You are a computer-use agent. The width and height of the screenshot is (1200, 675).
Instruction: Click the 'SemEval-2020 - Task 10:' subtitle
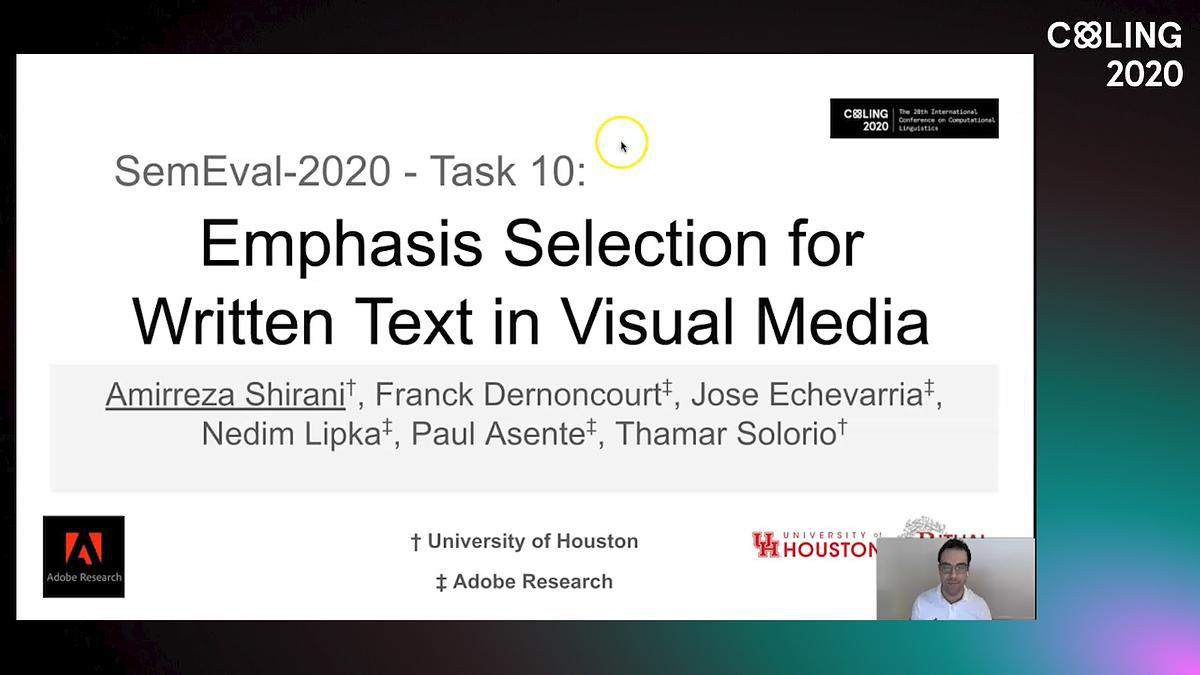coord(349,171)
